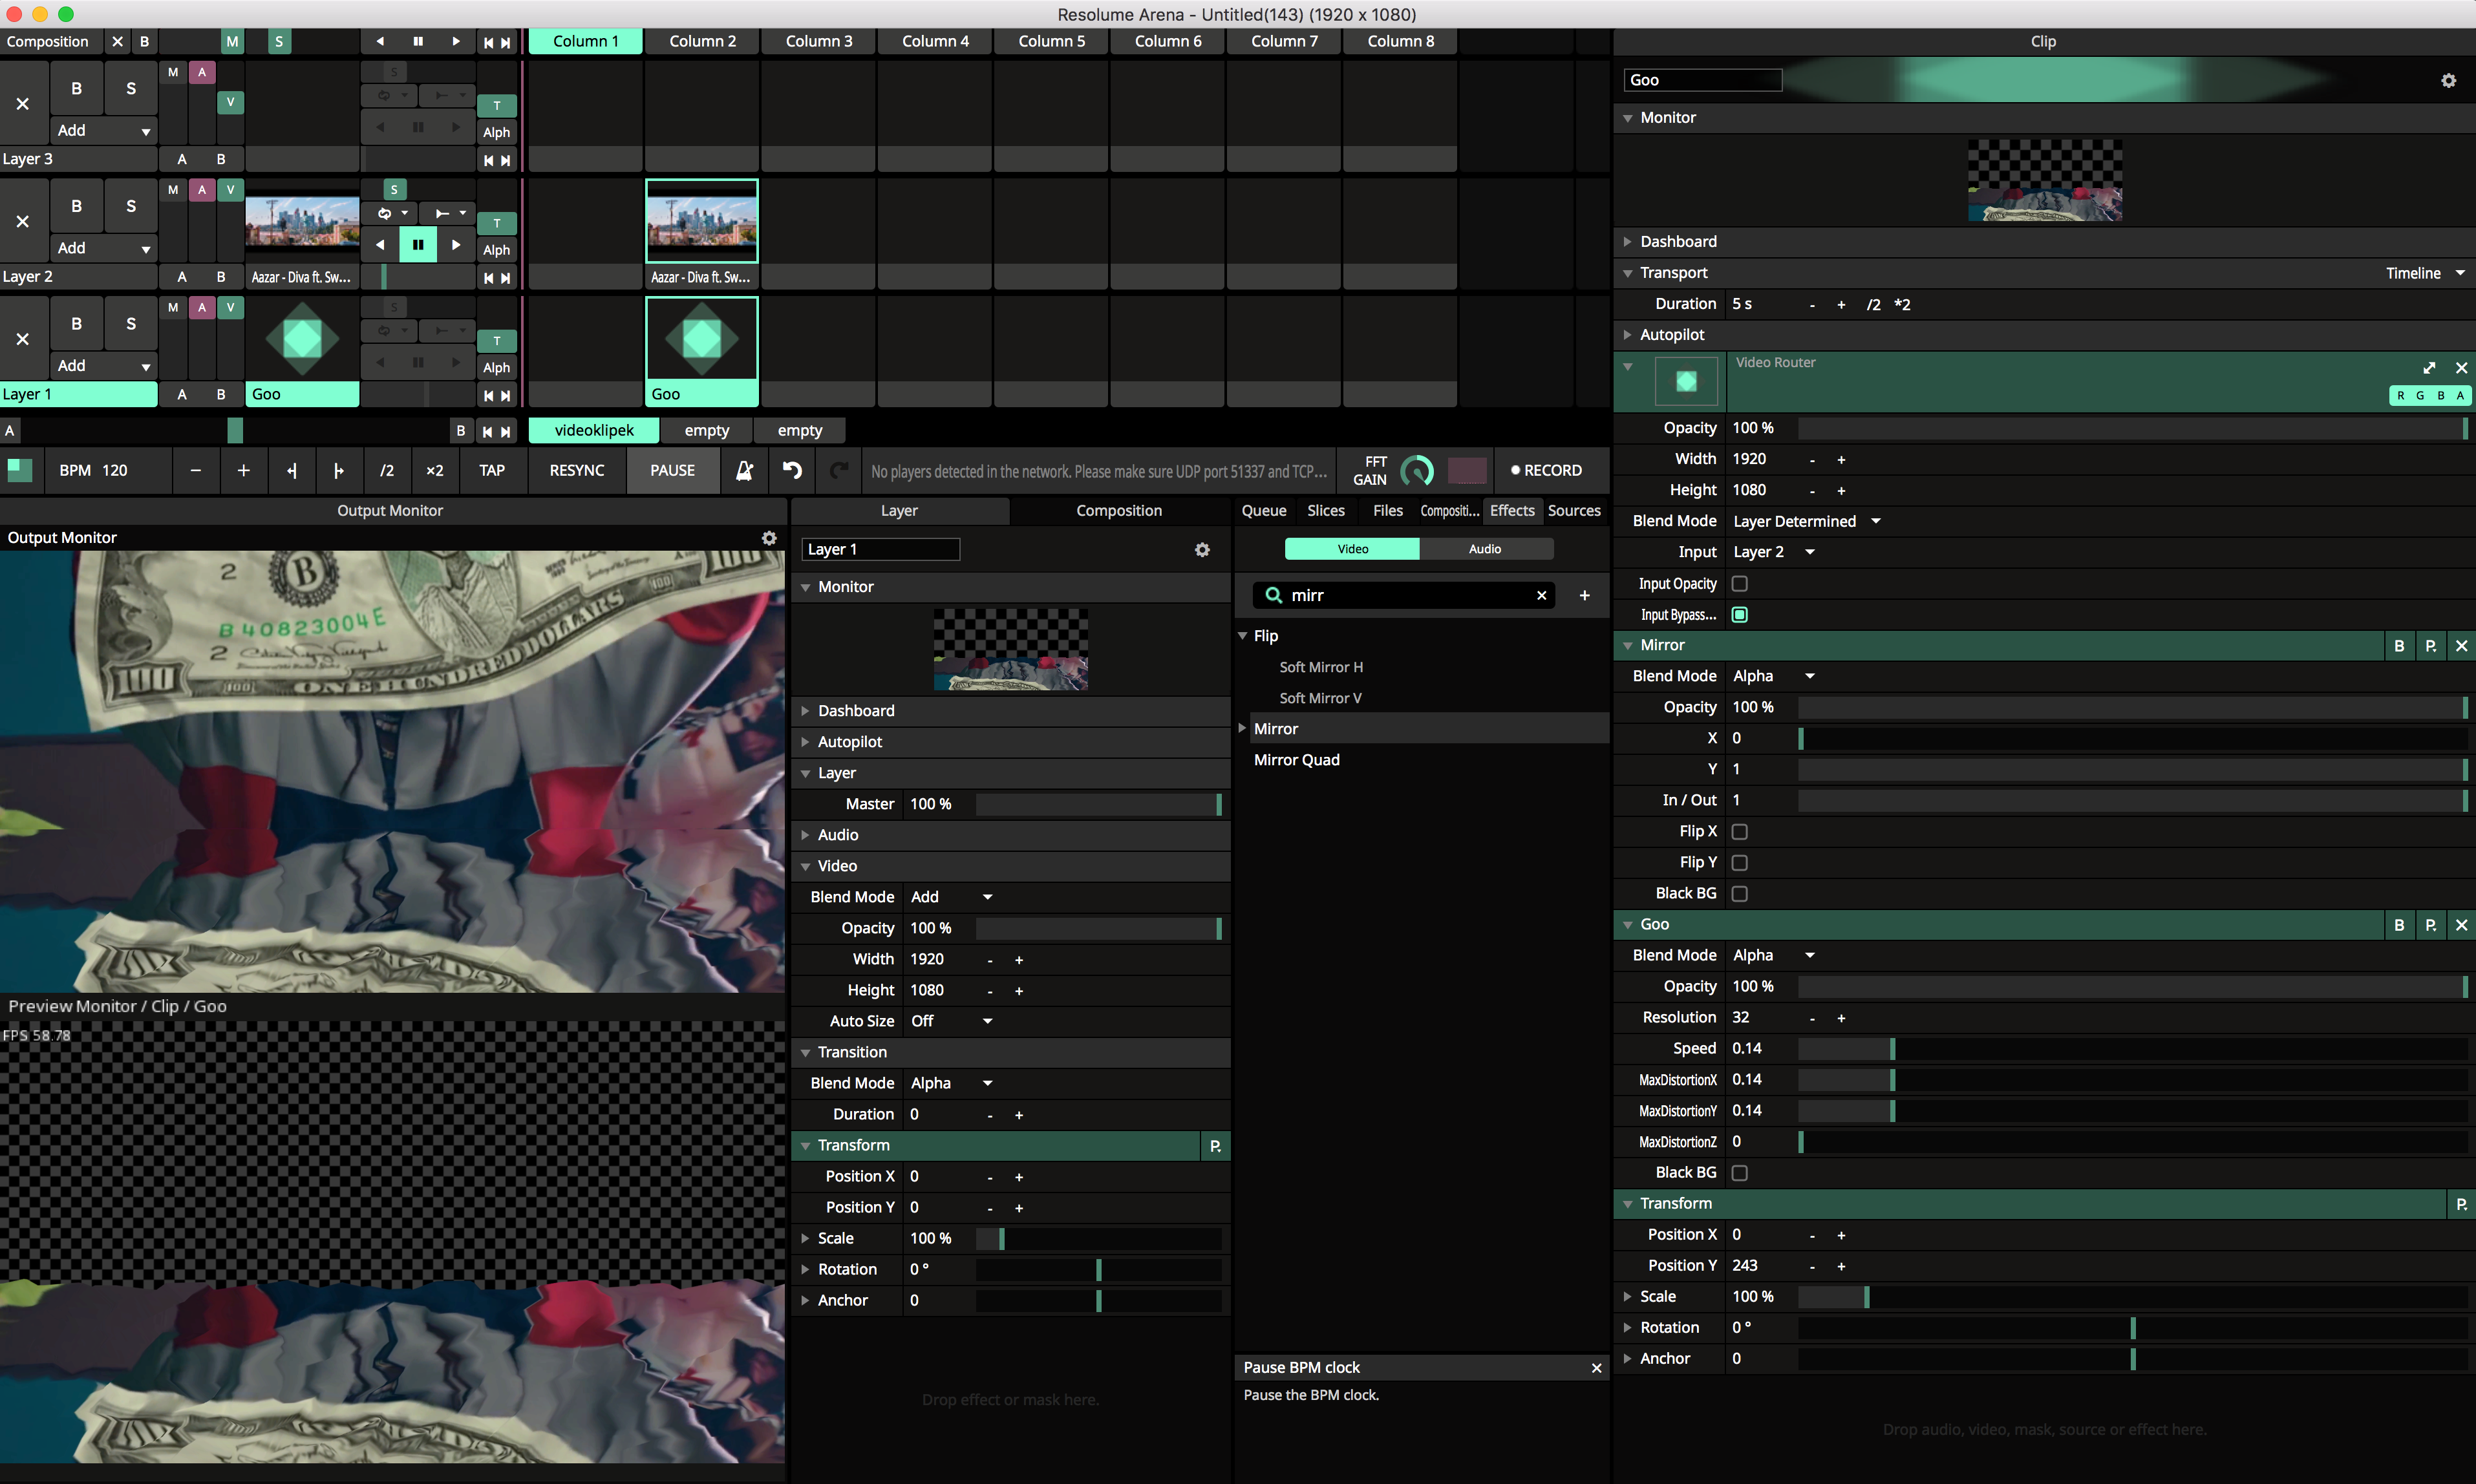Toggle Mirror Flip X checkbox

(x=1739, y=832)
